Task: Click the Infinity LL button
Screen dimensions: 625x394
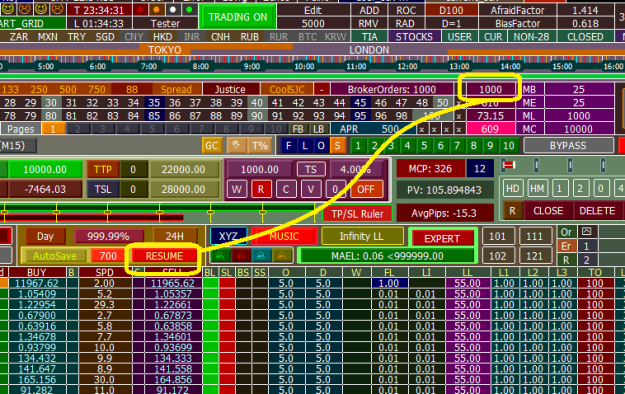Action: (362, 236)
